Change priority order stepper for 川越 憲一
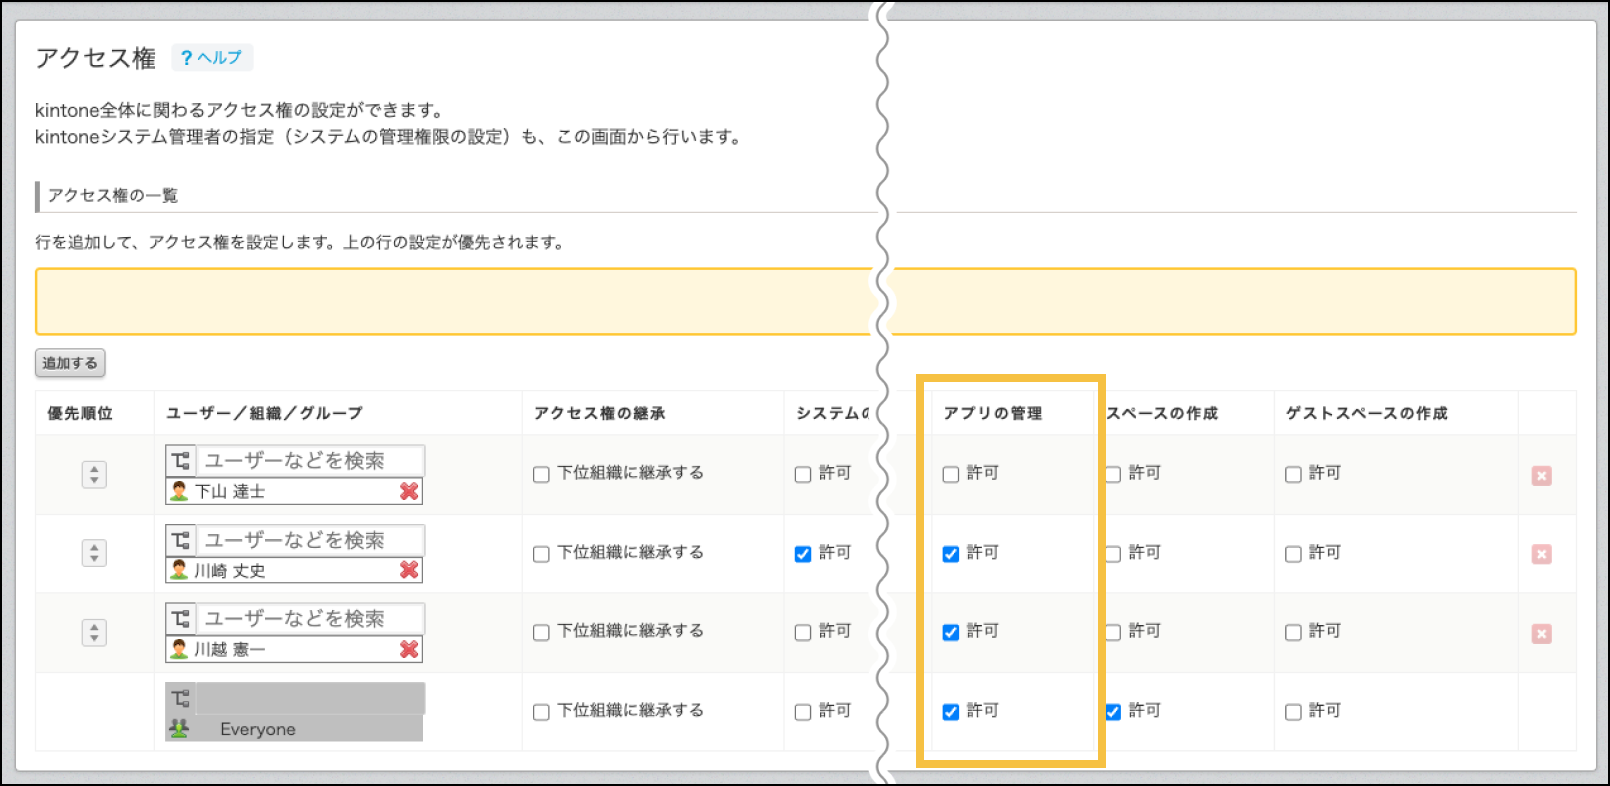 coord(94,632)
